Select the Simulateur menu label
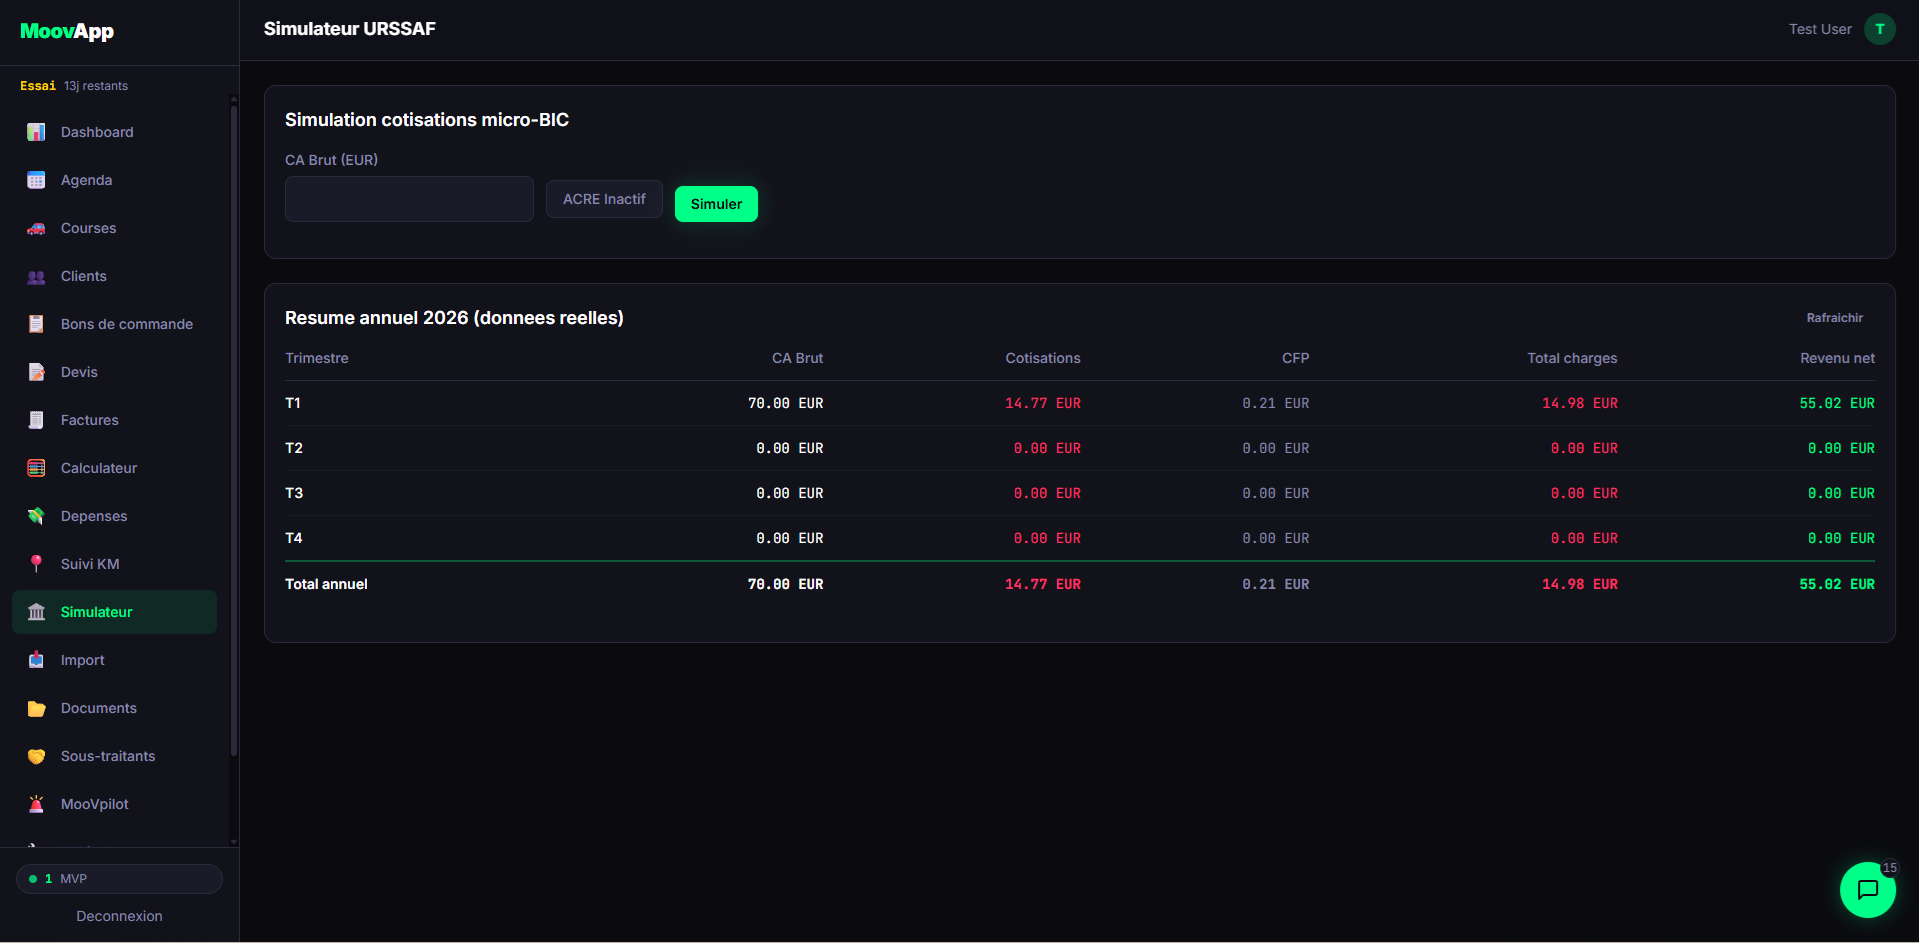 96,612
